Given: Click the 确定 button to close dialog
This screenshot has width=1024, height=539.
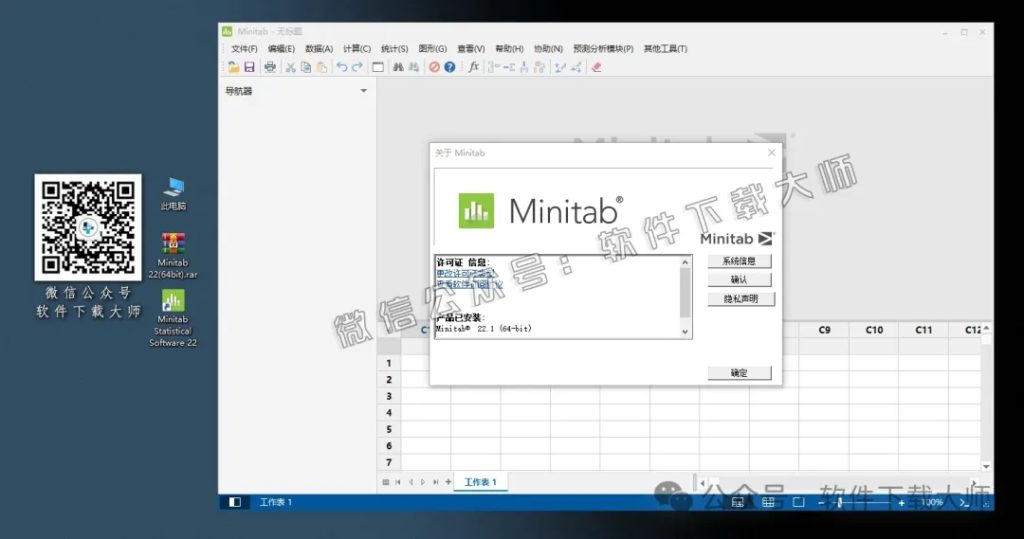Looking at the screenshot, I should [739, 373].
